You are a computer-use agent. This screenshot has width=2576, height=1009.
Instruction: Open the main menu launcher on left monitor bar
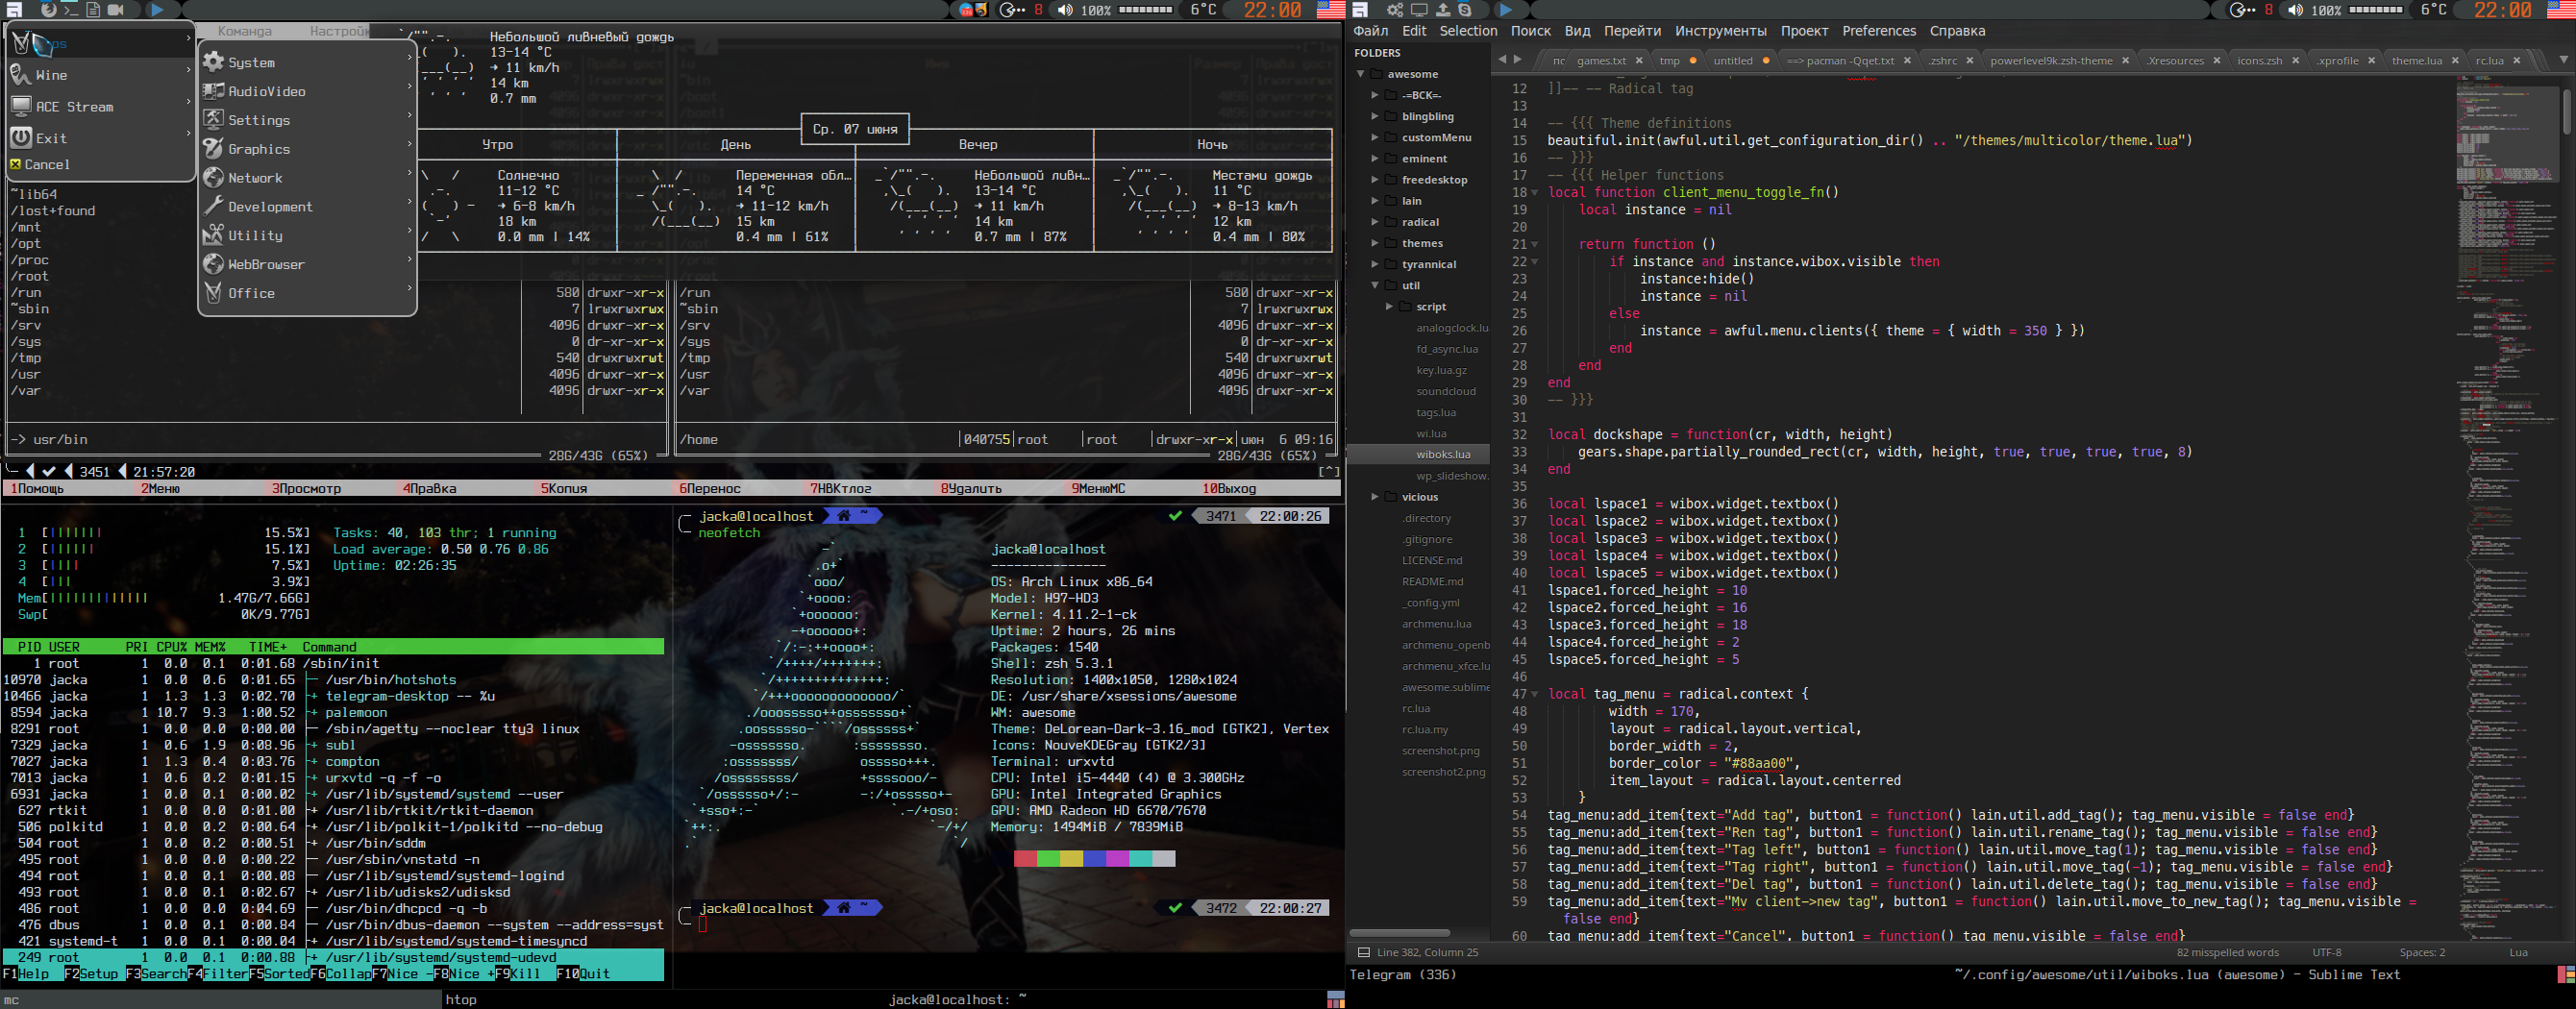point(14,10)
